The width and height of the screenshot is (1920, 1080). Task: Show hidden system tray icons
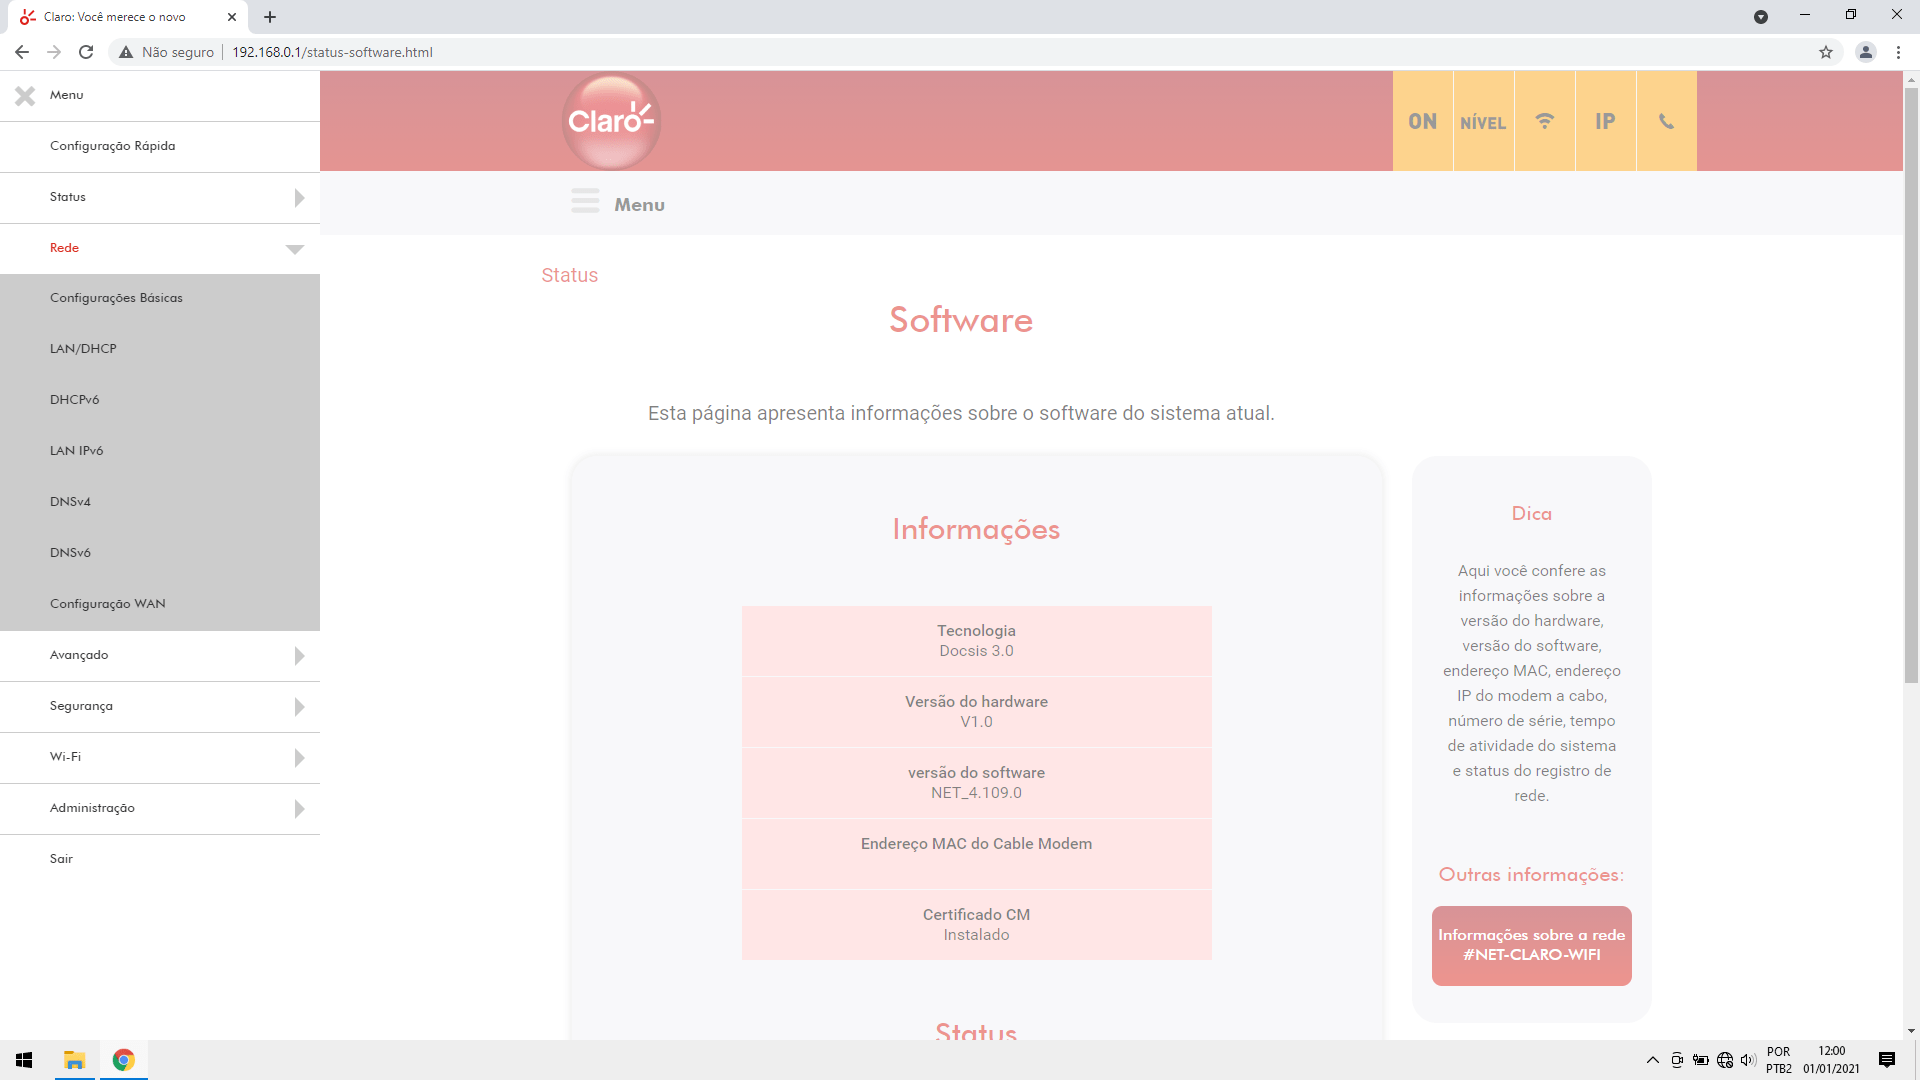coord(1653,1060)
